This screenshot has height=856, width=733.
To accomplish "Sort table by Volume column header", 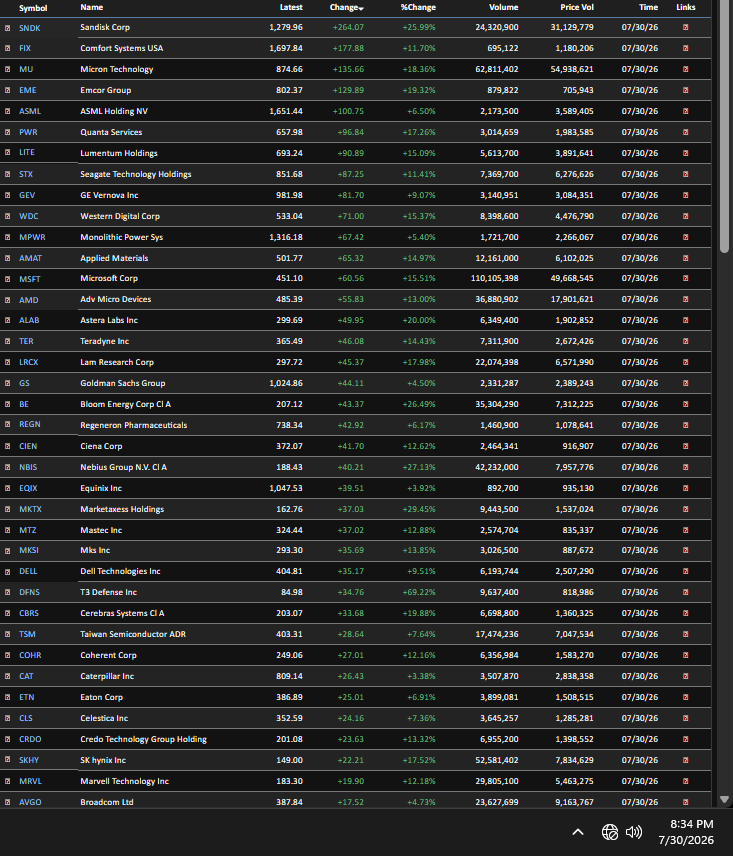I will pyautogui.click(x=503, y=7).
